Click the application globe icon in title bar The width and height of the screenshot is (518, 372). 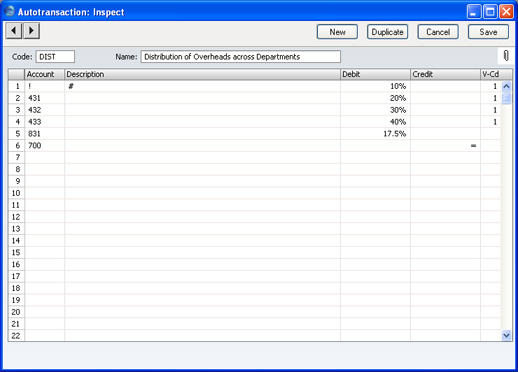(10, 11)
